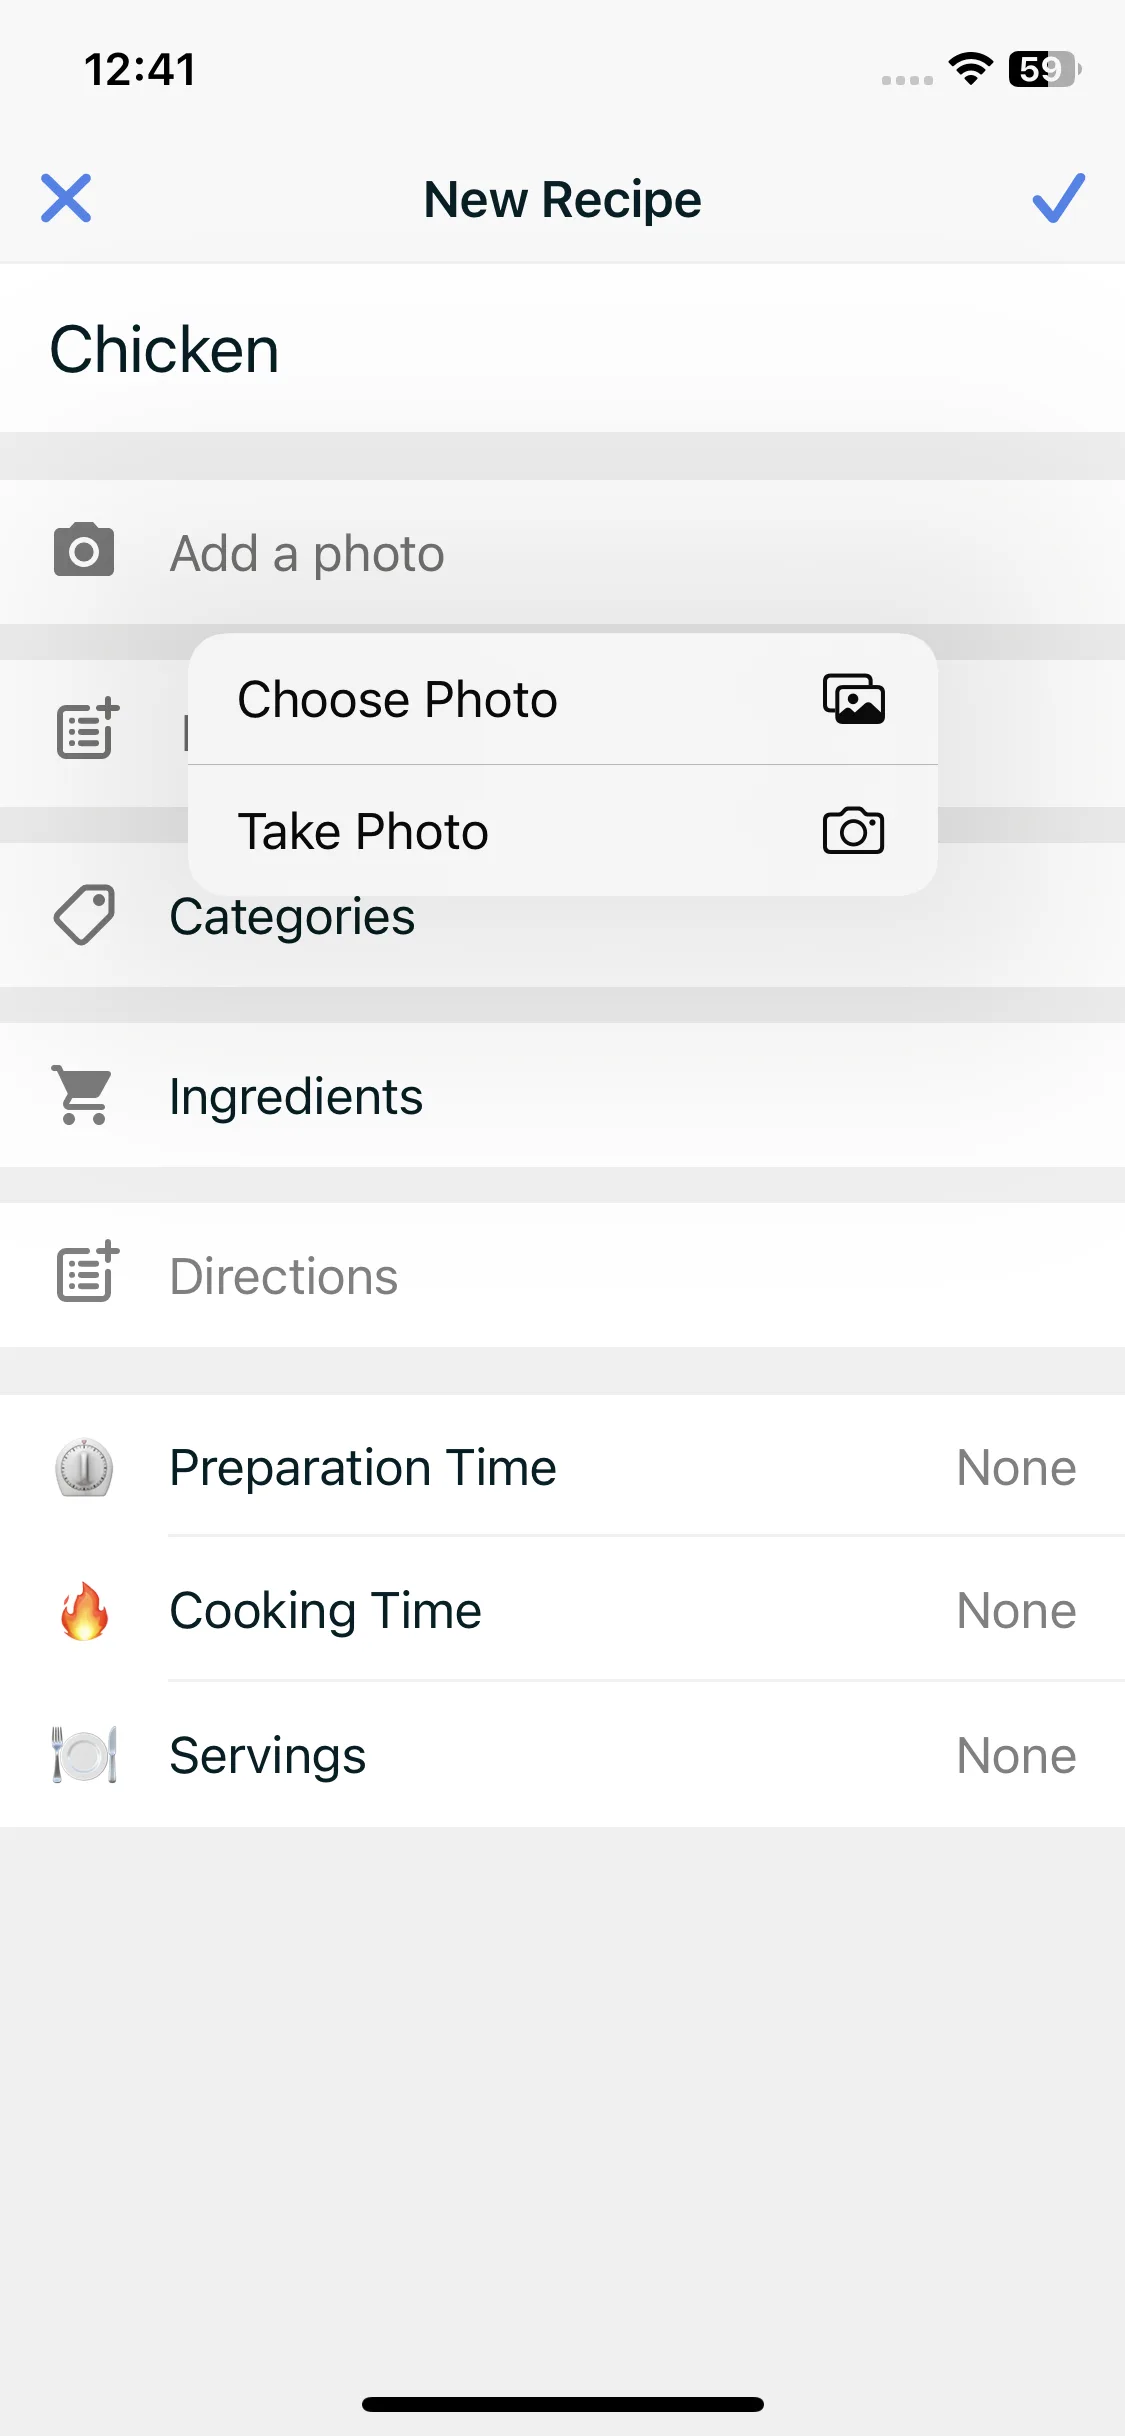Select the Choose Photo menu option
This screenshot has height=2436, width=1125.
point(397,699)
